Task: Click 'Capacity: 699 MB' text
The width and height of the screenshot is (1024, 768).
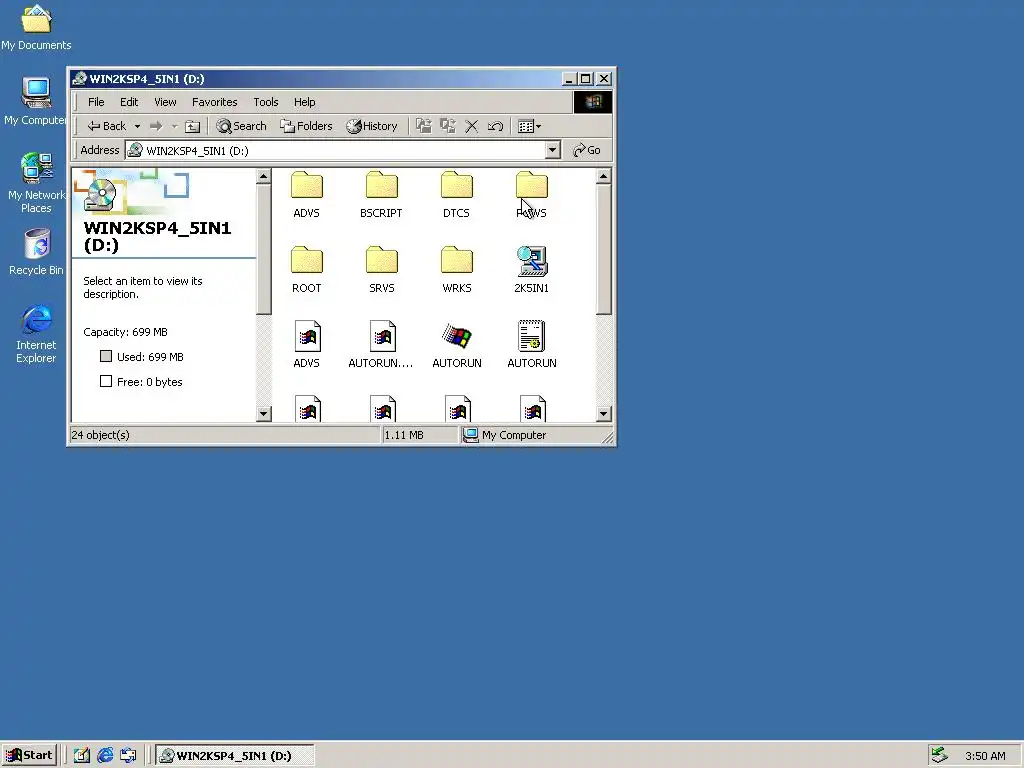Action: tap(125, 332)
